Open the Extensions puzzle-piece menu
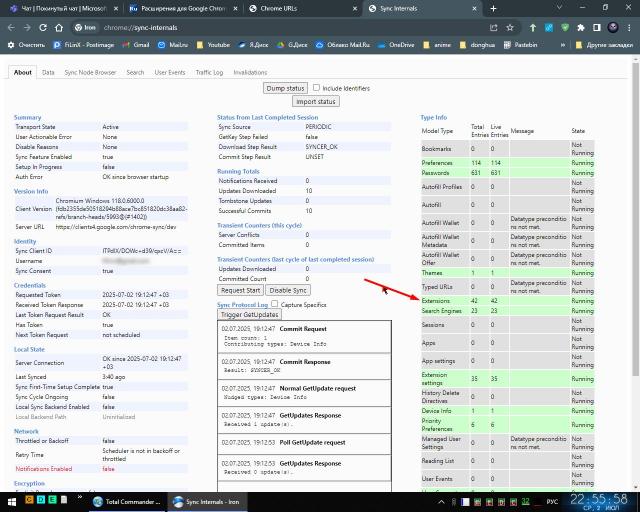Image resolution: width=640 pixels, height=512 pixels. coord(581,28)
